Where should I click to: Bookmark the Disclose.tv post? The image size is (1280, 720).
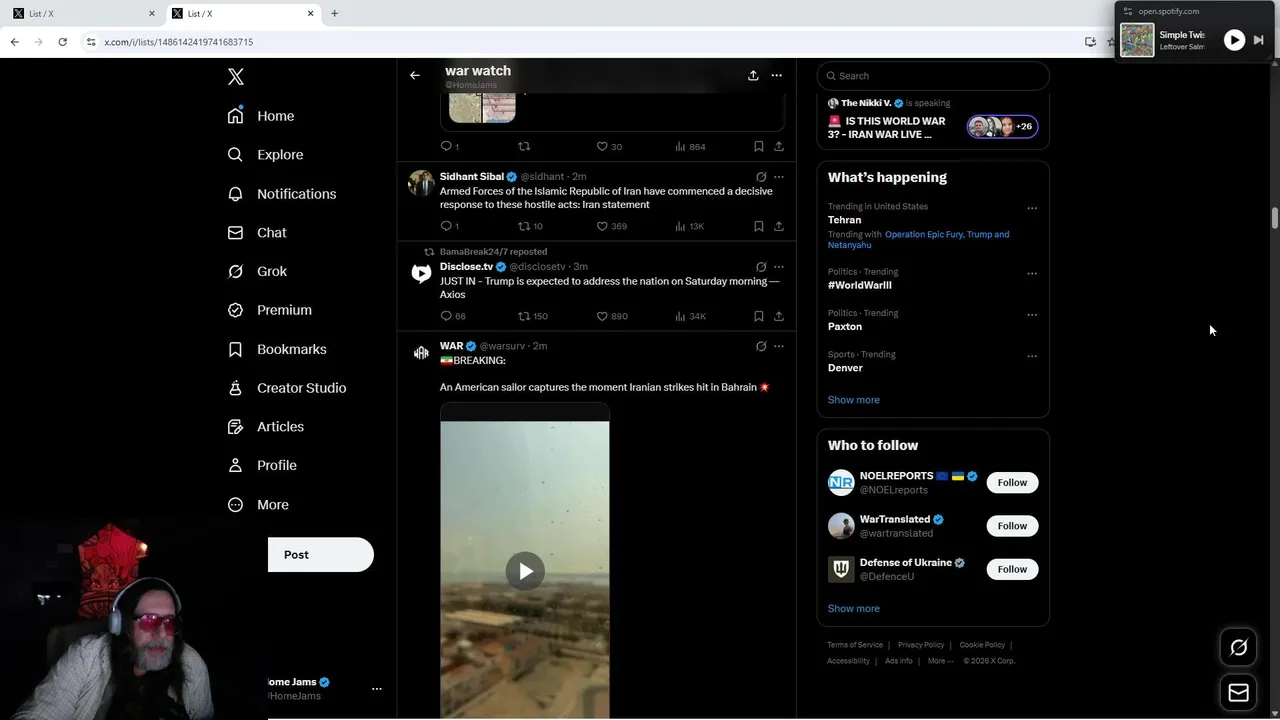(758, 316)
